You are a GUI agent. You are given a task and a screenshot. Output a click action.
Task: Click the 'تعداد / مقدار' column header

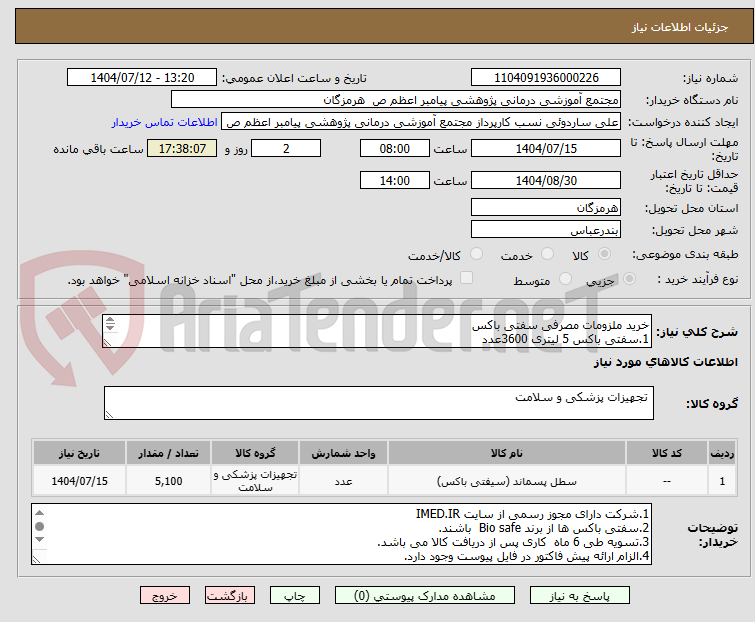click(x=169, y=453)
